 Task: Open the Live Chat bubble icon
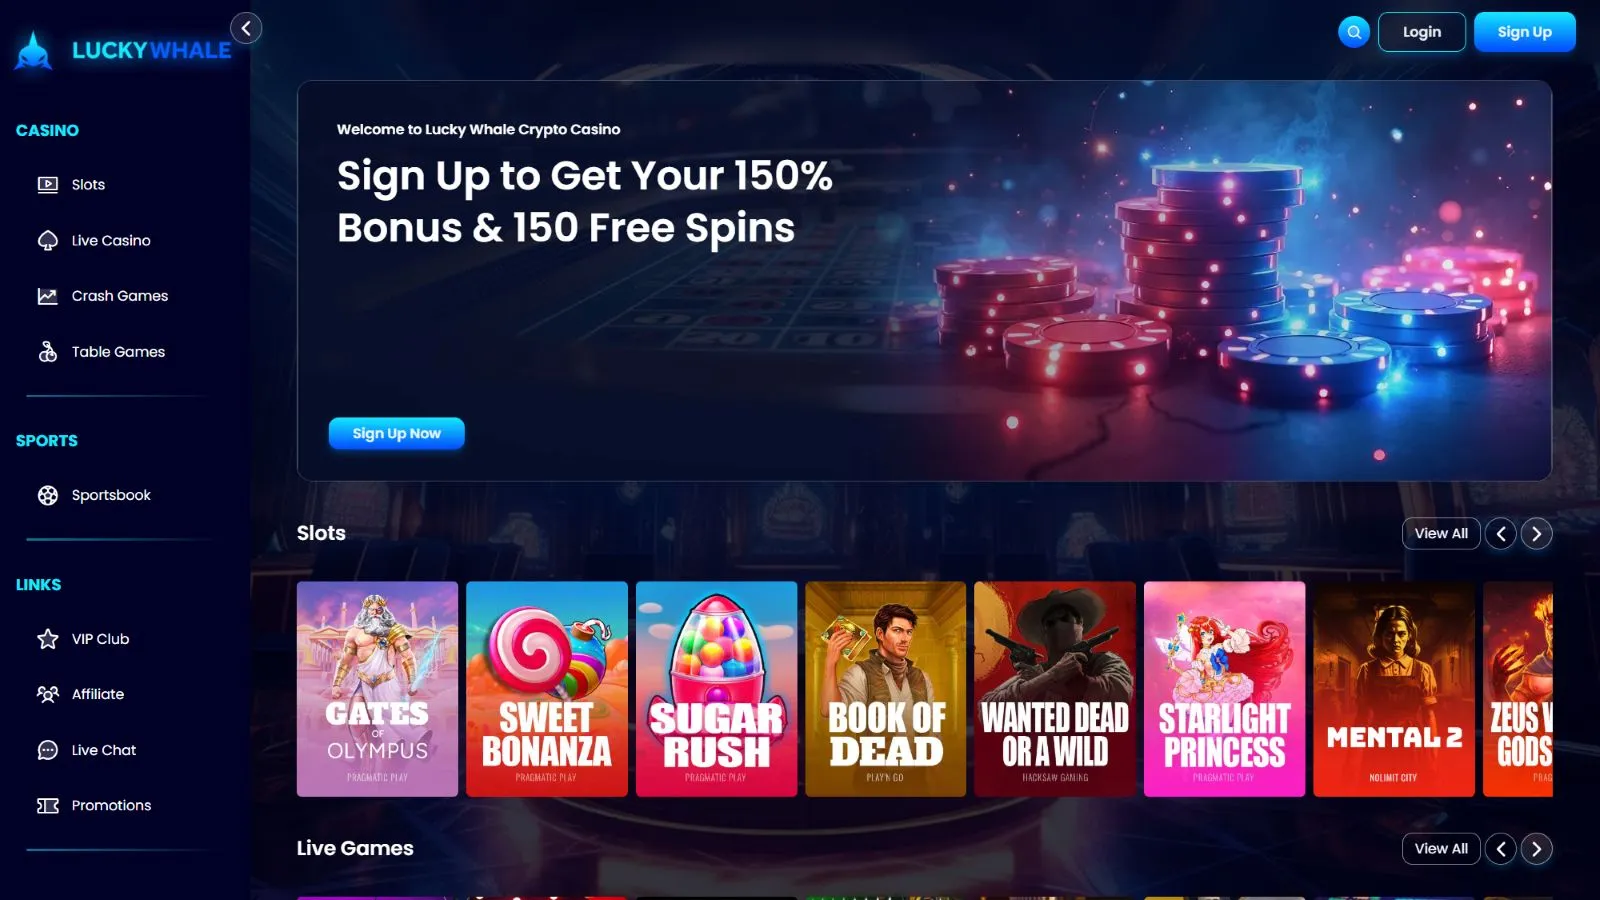[47, 750]
